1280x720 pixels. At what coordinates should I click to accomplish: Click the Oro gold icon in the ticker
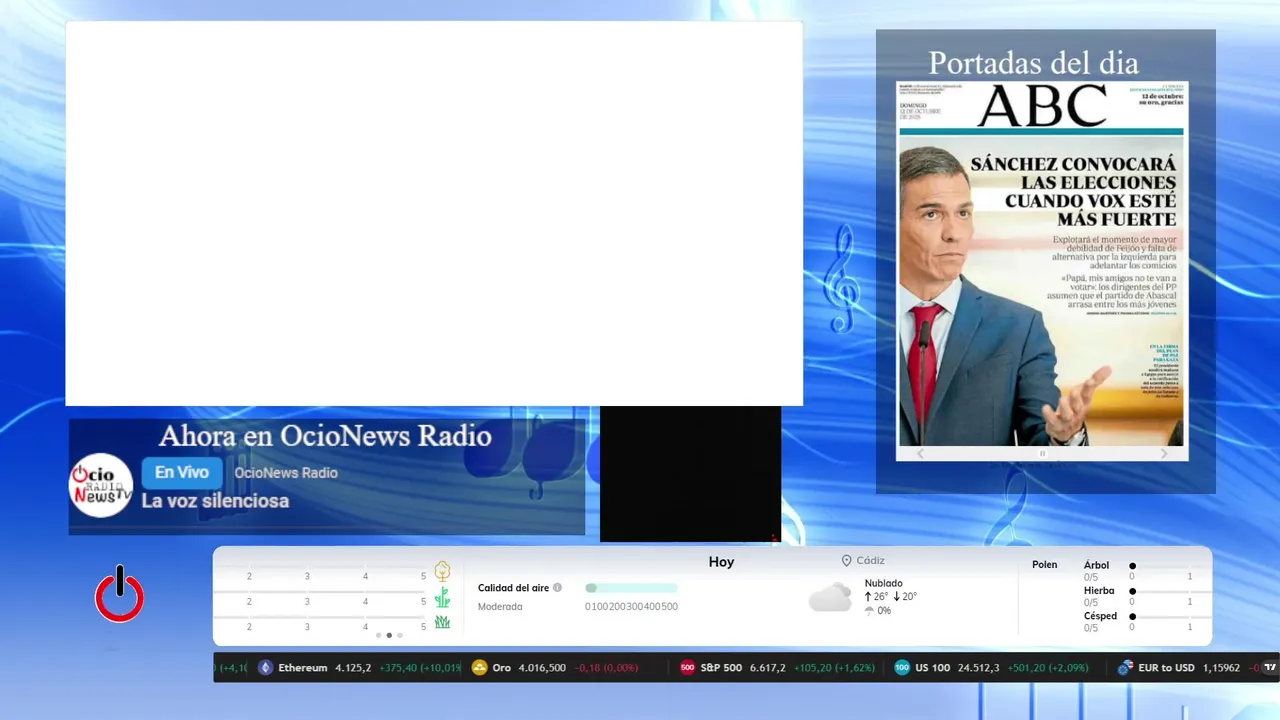479,668
